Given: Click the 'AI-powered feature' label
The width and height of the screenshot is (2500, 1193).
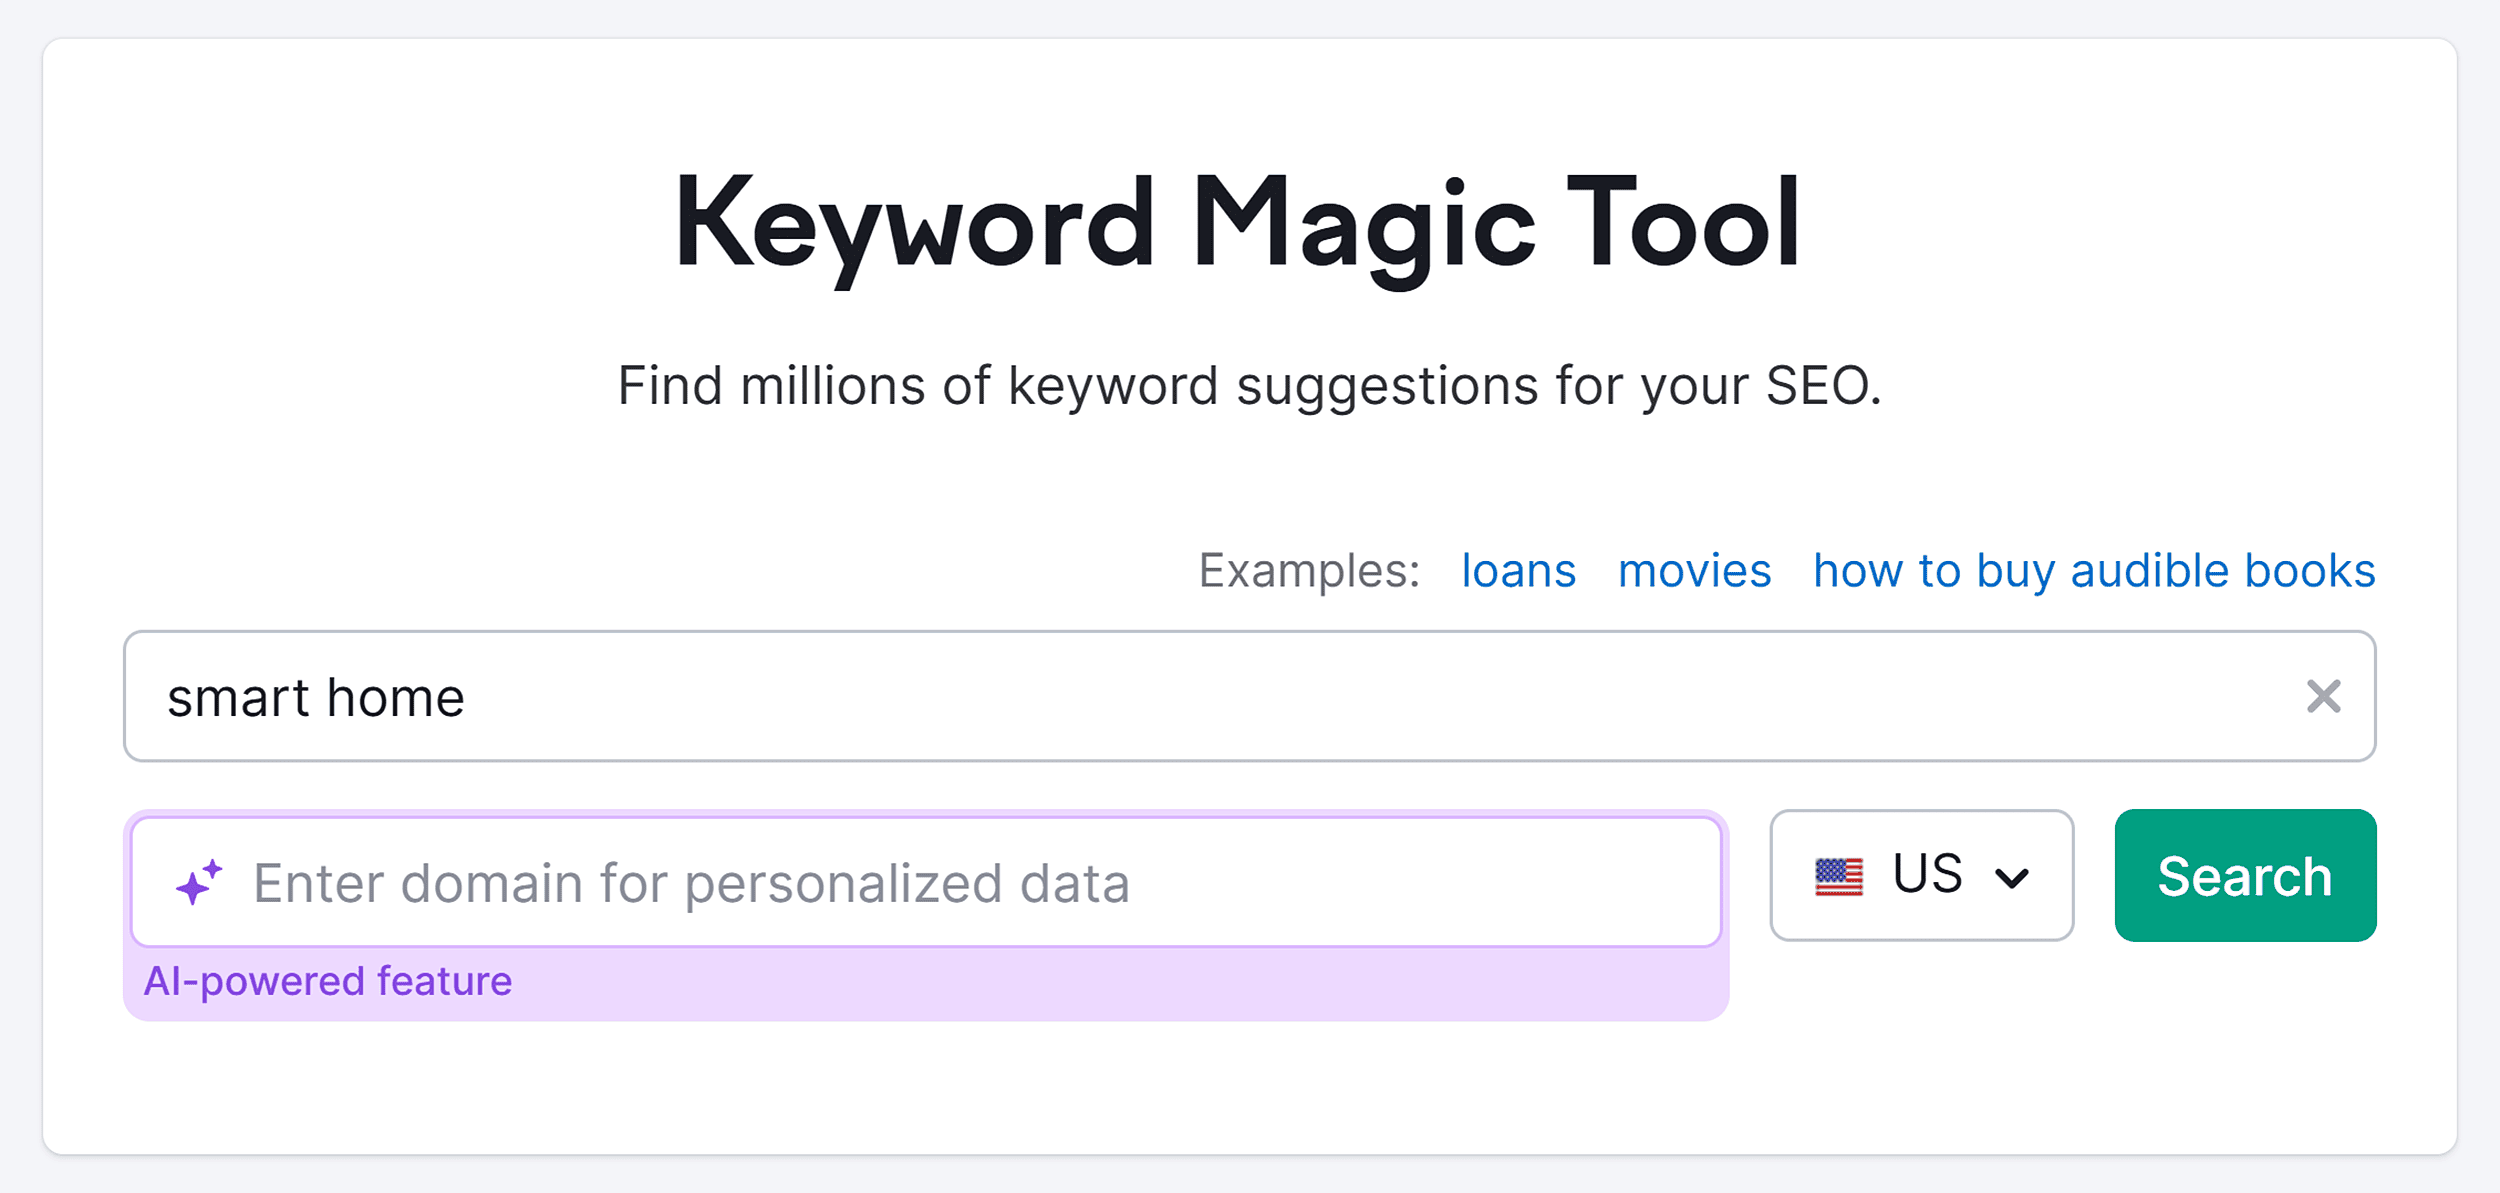Looking at the screenshot, I should point(328,980).
